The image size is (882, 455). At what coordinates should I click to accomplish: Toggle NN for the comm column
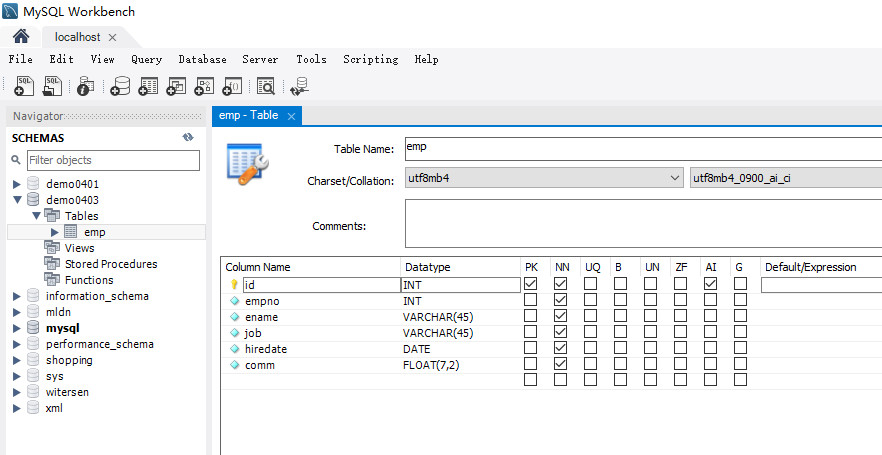click(x=560, y=364)
